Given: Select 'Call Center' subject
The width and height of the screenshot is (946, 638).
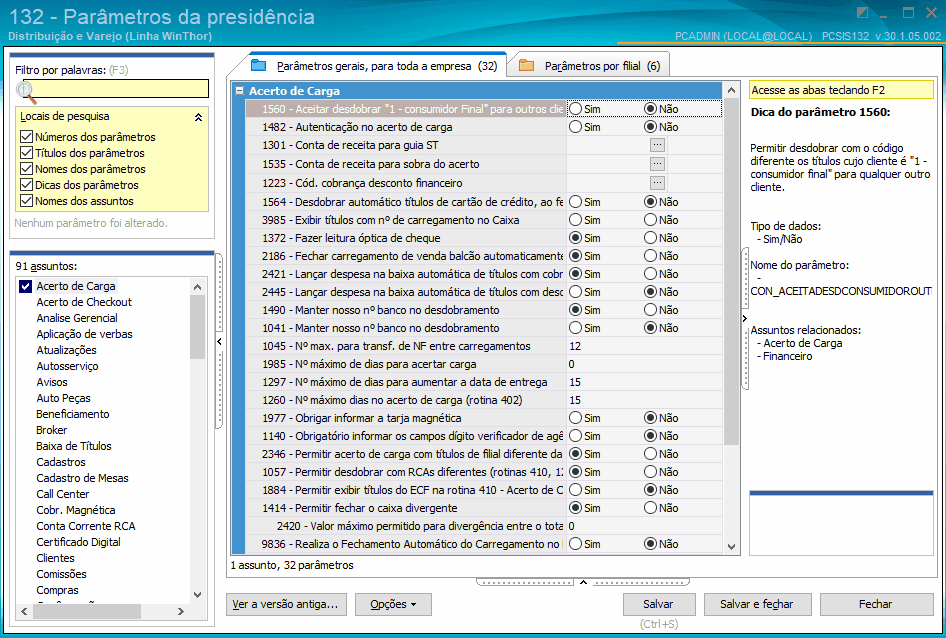Looking at the screenshot, I should tap(63, 494).
